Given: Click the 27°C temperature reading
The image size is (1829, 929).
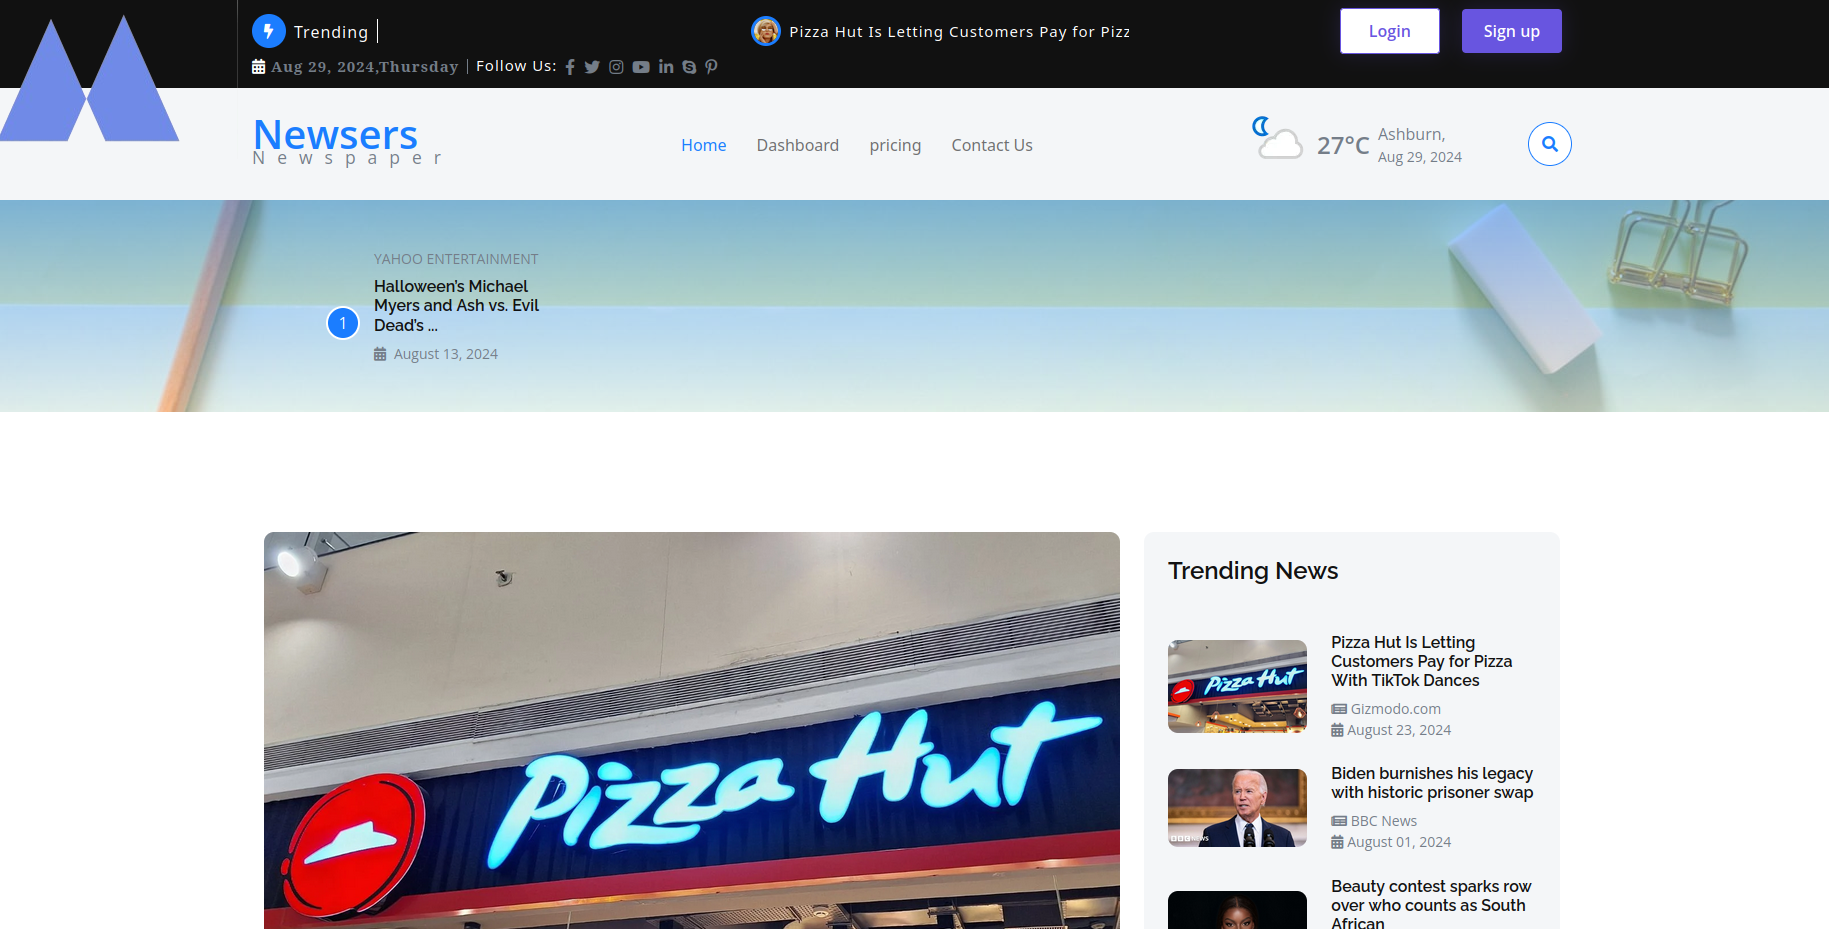Looking at the screenshot, I should click(x=1343, y=146).
